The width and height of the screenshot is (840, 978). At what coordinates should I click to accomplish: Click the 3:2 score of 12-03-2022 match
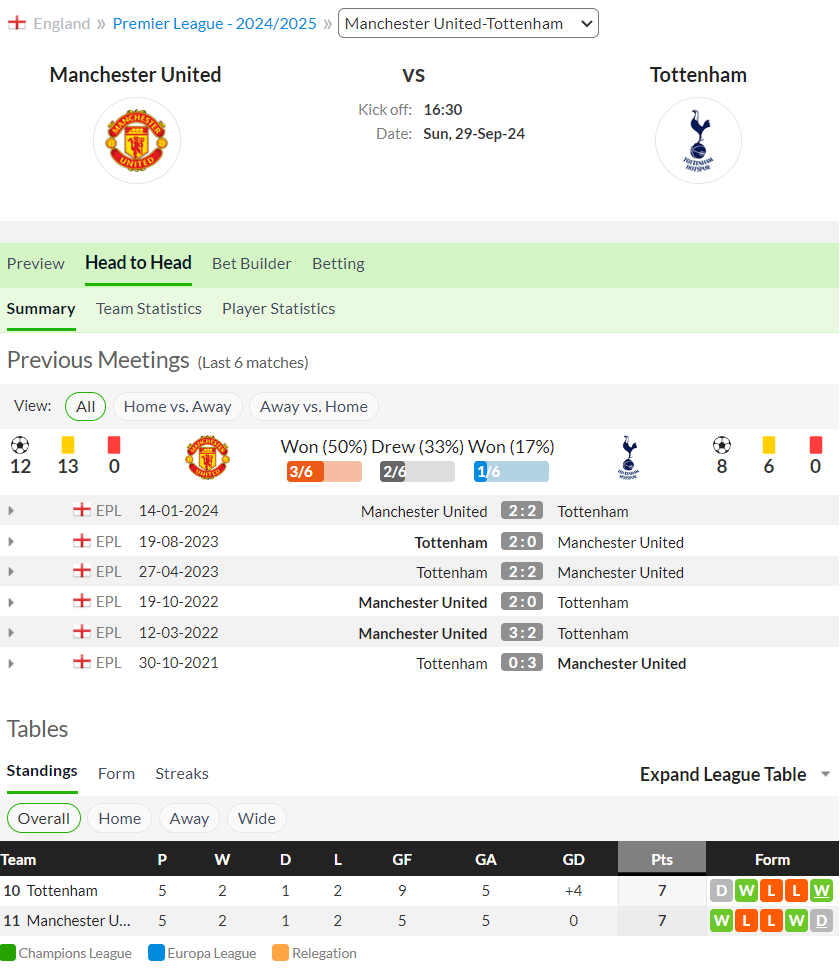tap(522, 632)
